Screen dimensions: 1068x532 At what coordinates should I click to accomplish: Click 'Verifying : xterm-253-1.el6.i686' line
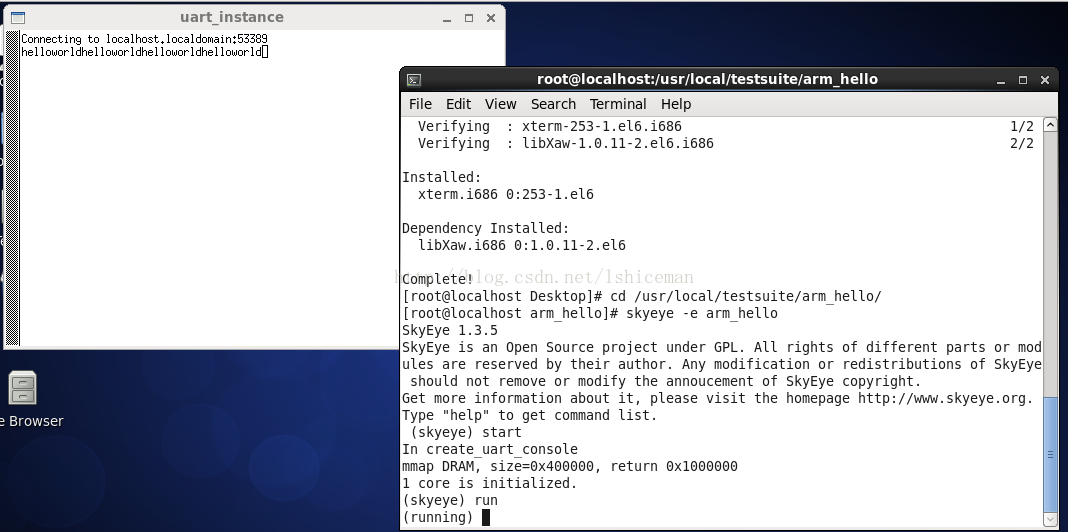550,126
